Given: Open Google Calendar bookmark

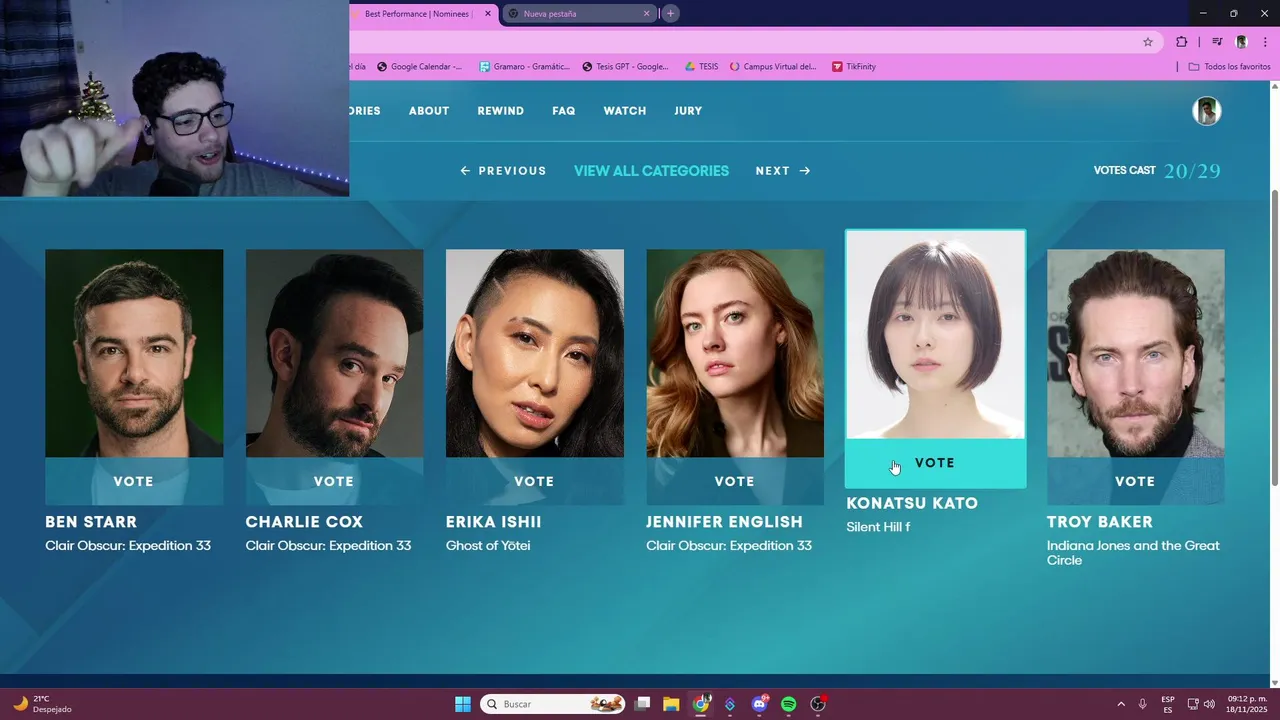Looking at the screenshot, I should coord(420,67).
